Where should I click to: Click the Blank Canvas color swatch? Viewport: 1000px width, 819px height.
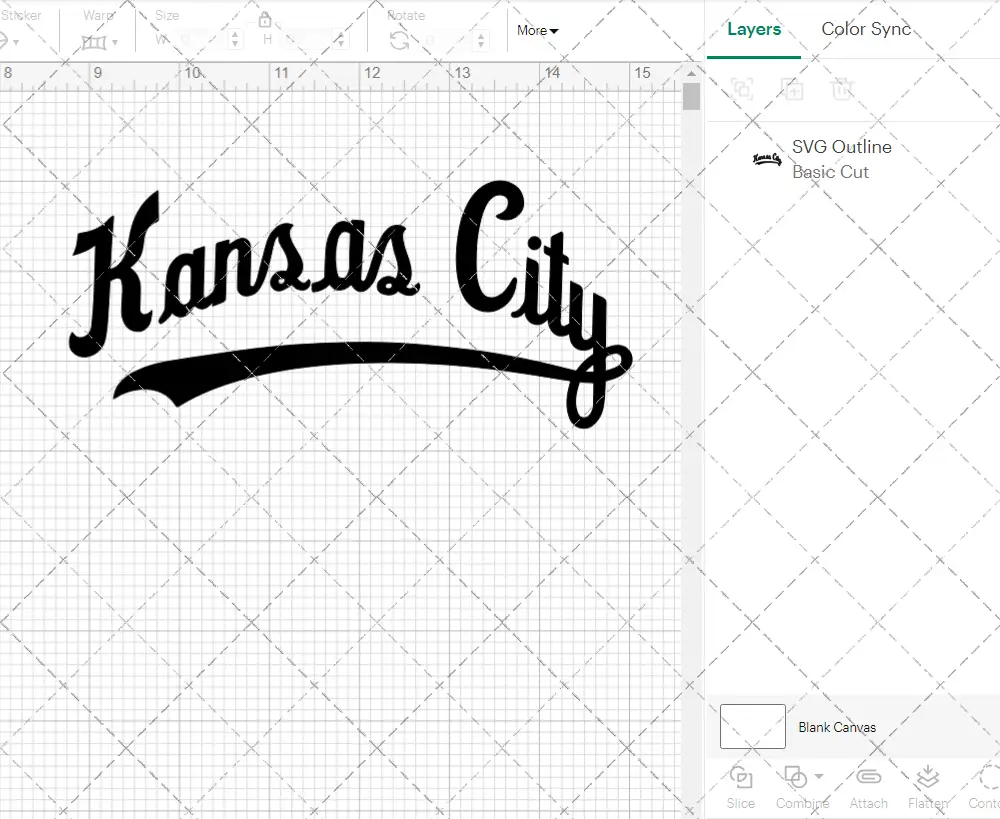(x=751, y=727)
